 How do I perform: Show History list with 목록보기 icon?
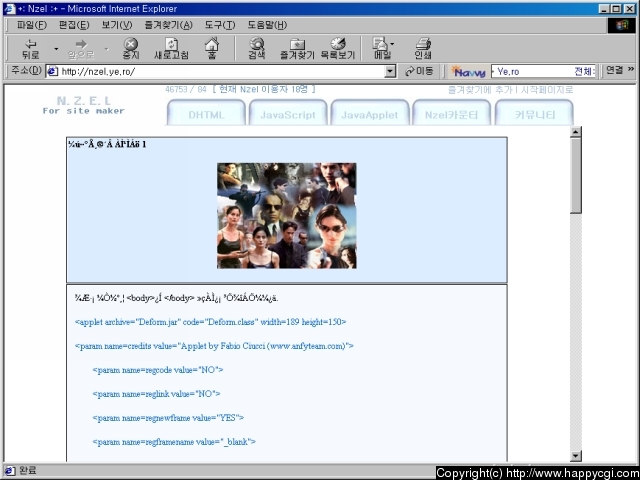pos(338,49)
